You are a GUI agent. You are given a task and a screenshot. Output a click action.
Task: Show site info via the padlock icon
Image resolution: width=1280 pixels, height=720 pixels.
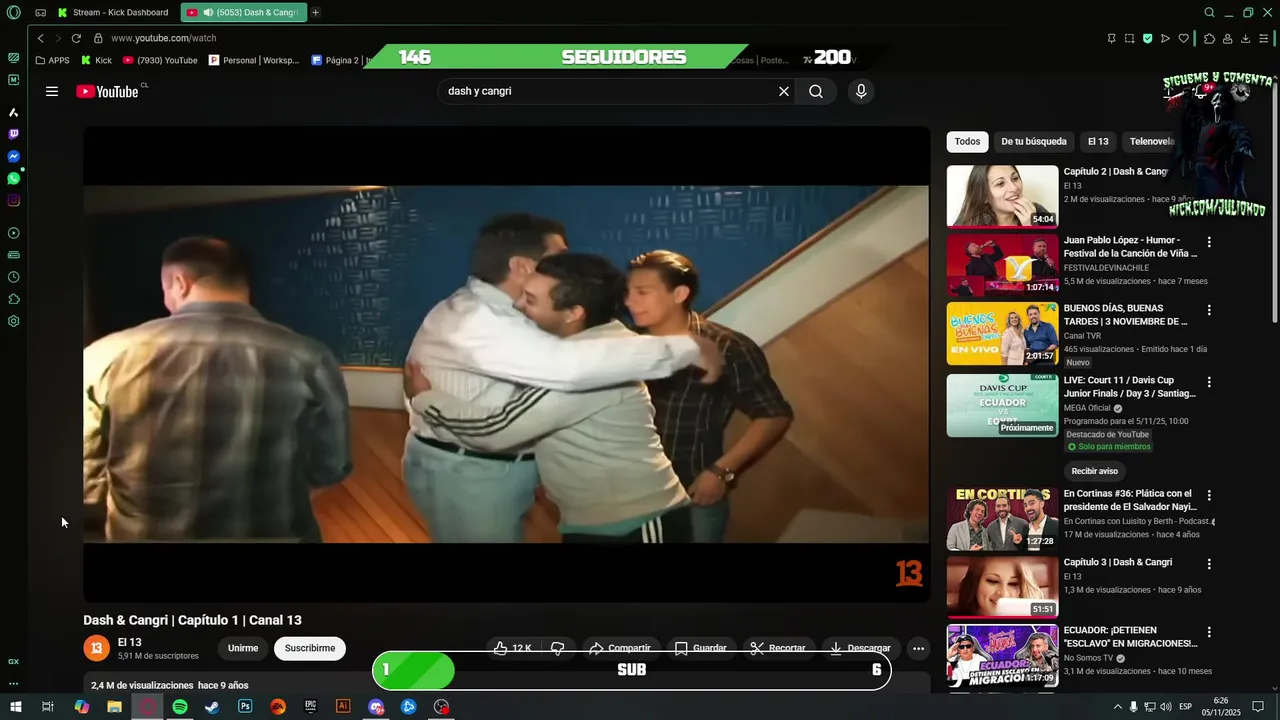point(98,38)
